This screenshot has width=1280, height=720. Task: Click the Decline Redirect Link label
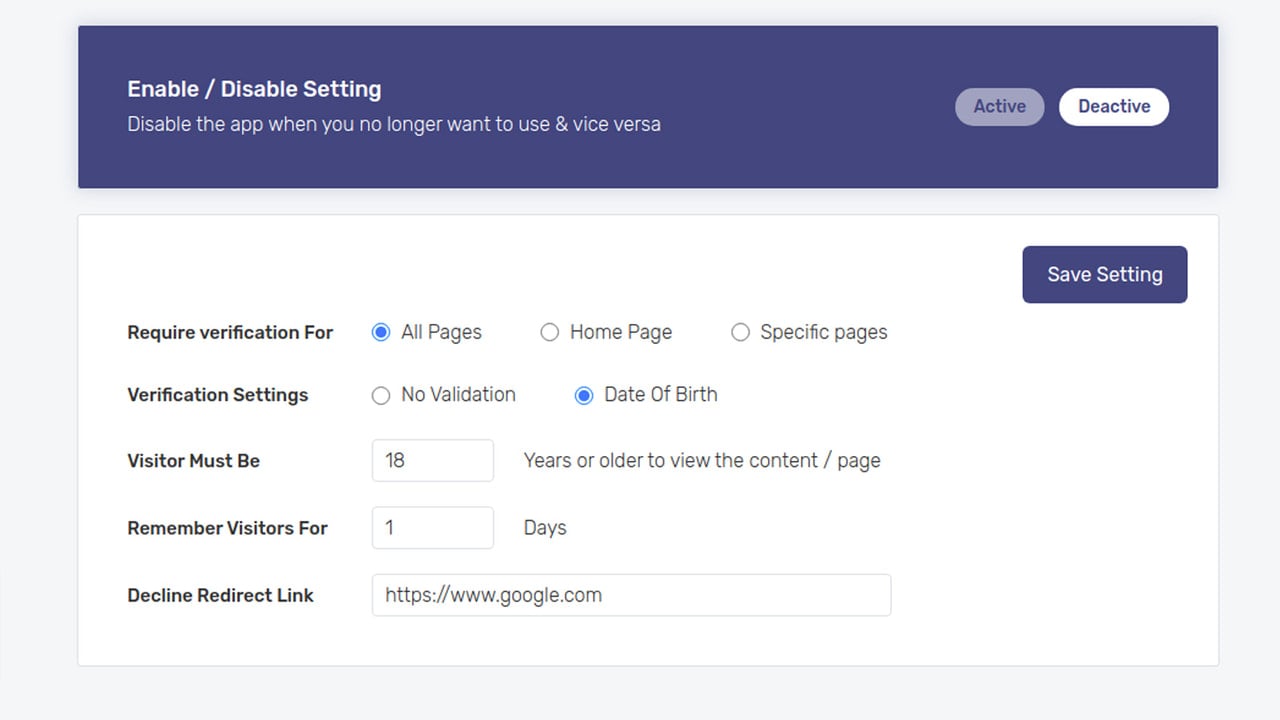[x=221, y=595]
